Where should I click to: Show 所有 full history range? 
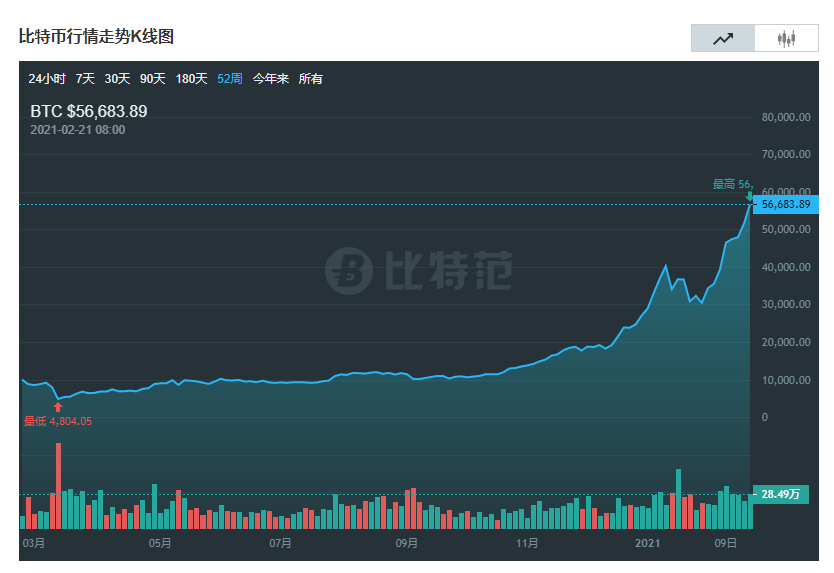click(311, 79)
